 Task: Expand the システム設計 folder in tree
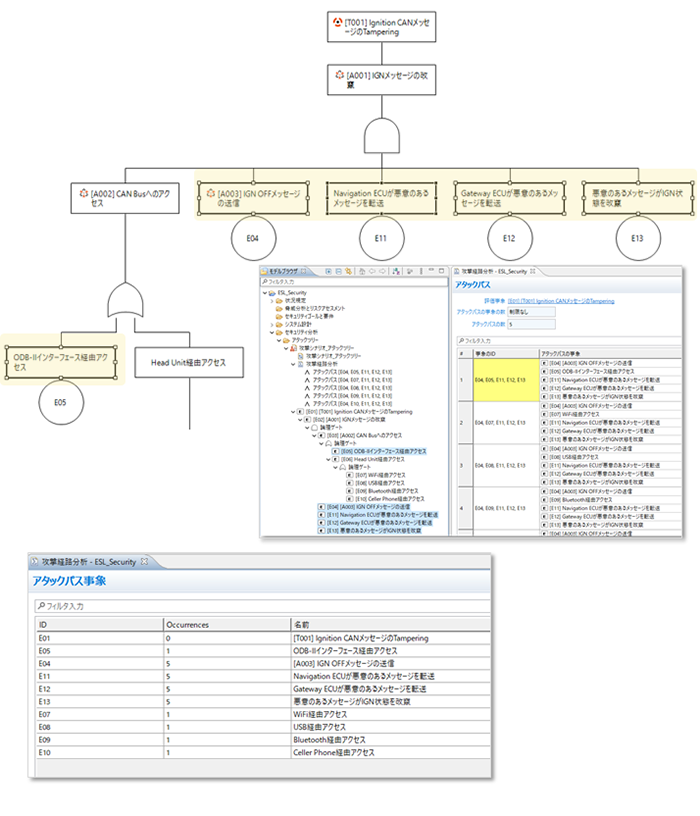click(x=273, y=324)
